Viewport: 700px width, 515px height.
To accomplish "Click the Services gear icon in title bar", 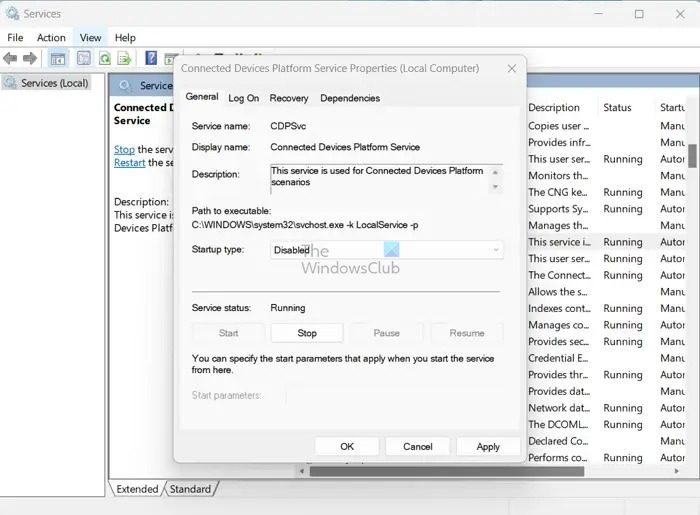I will click(x=12, y=13).
